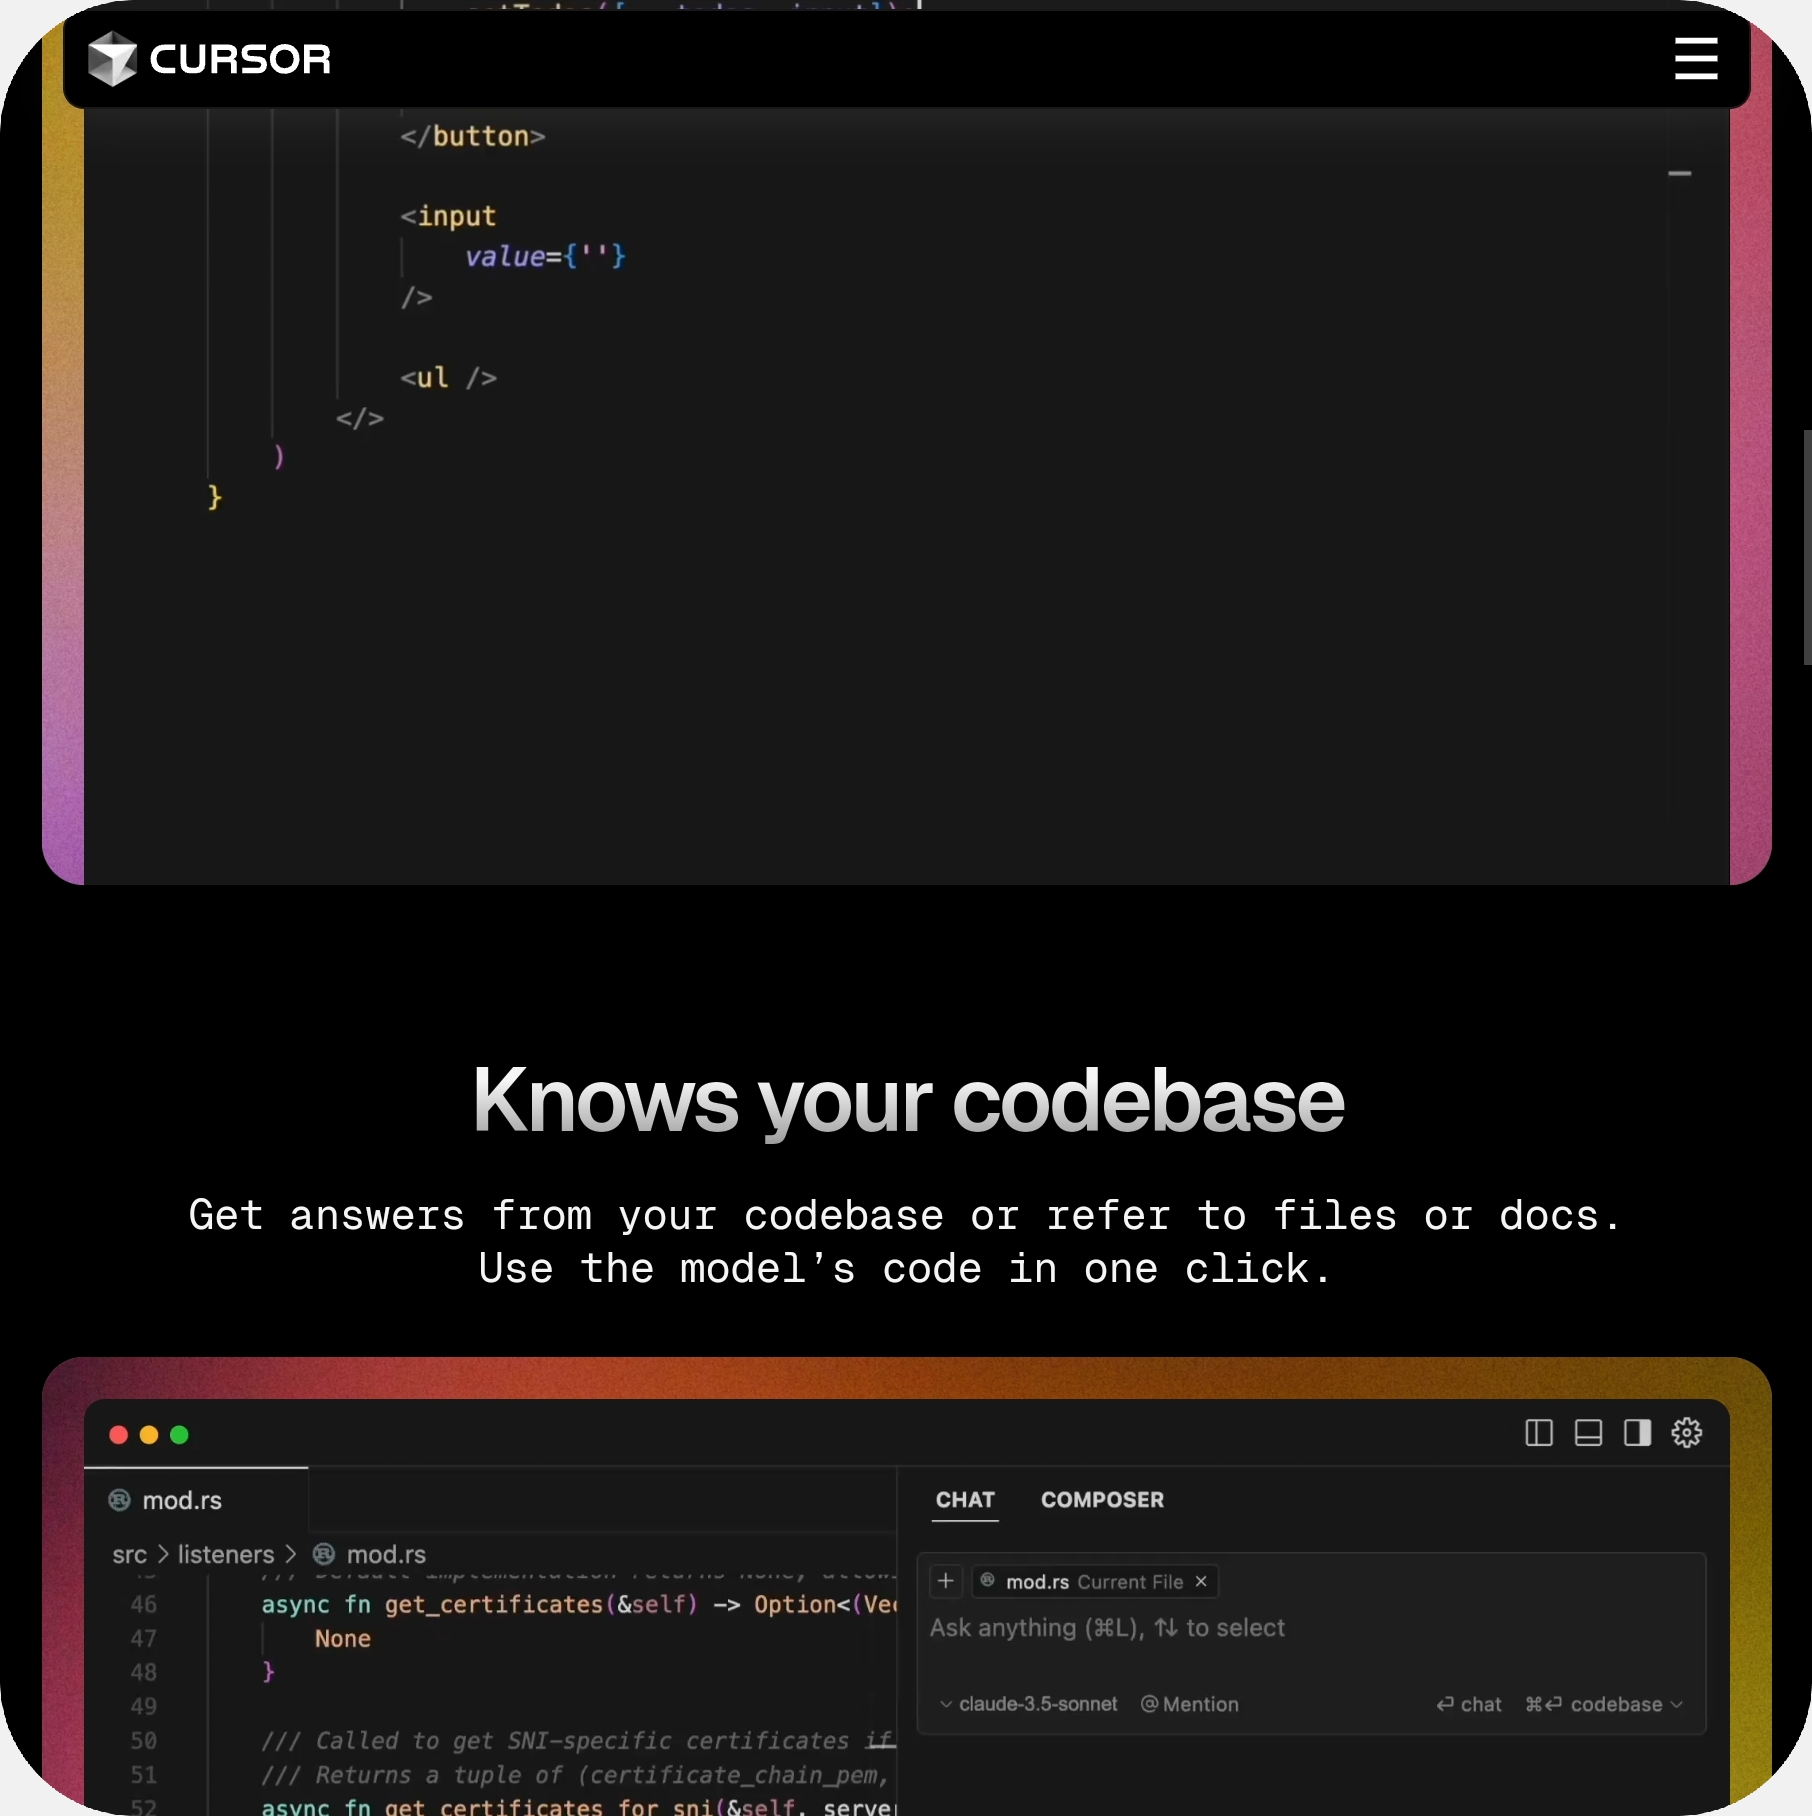Screen dimensions: 1812x1816
Task: Click the editor minimap marker dash
Action: pos(1680,174)
